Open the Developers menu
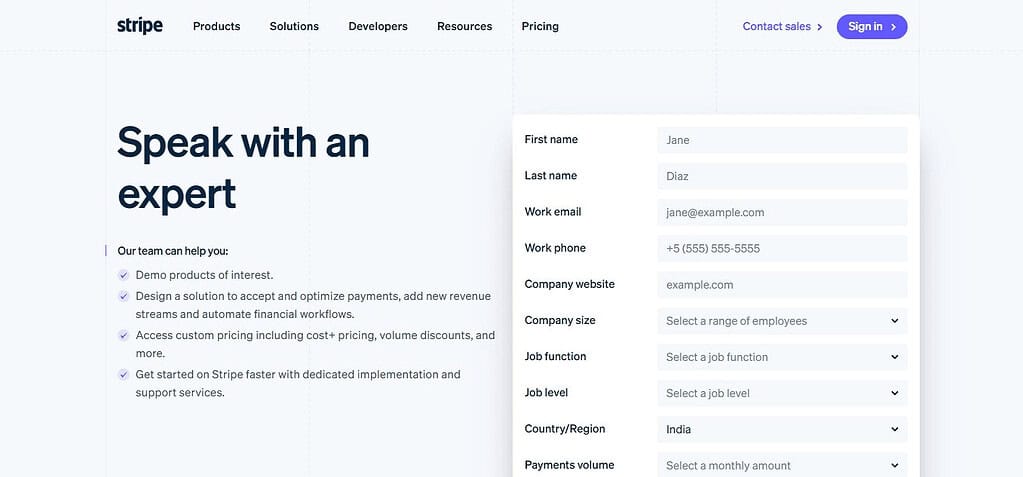Image resolution: width=1023 pixels, height=477 pixels. (378, 27)
